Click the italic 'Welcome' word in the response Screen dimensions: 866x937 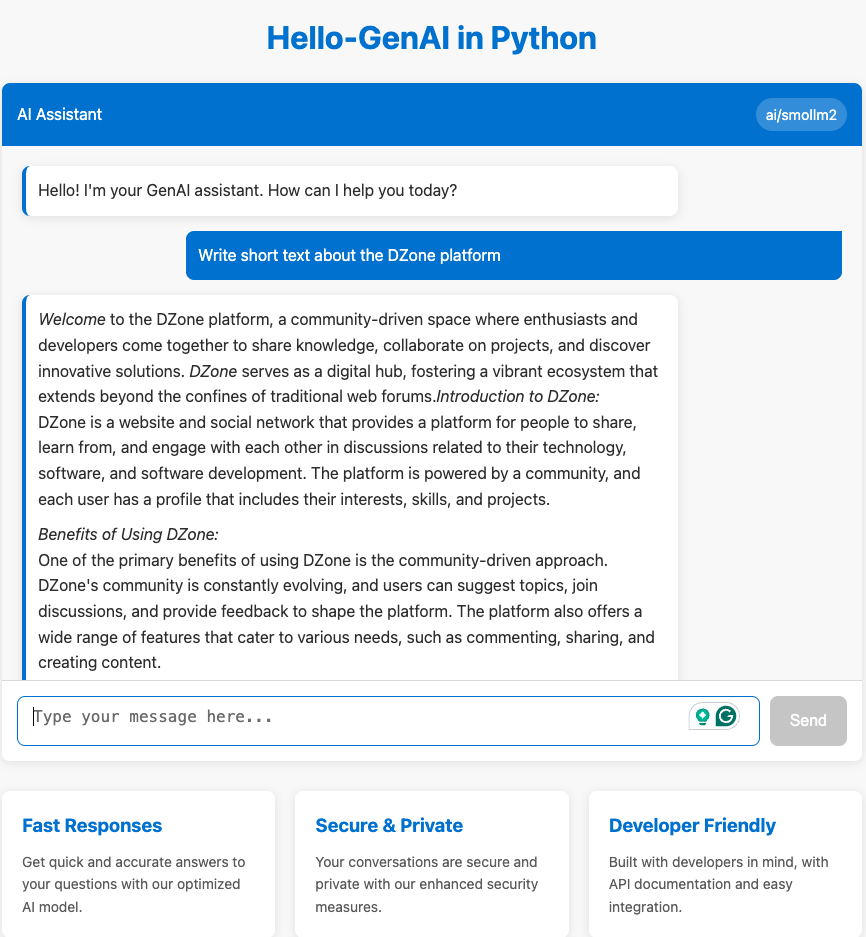tap(72, 320)
